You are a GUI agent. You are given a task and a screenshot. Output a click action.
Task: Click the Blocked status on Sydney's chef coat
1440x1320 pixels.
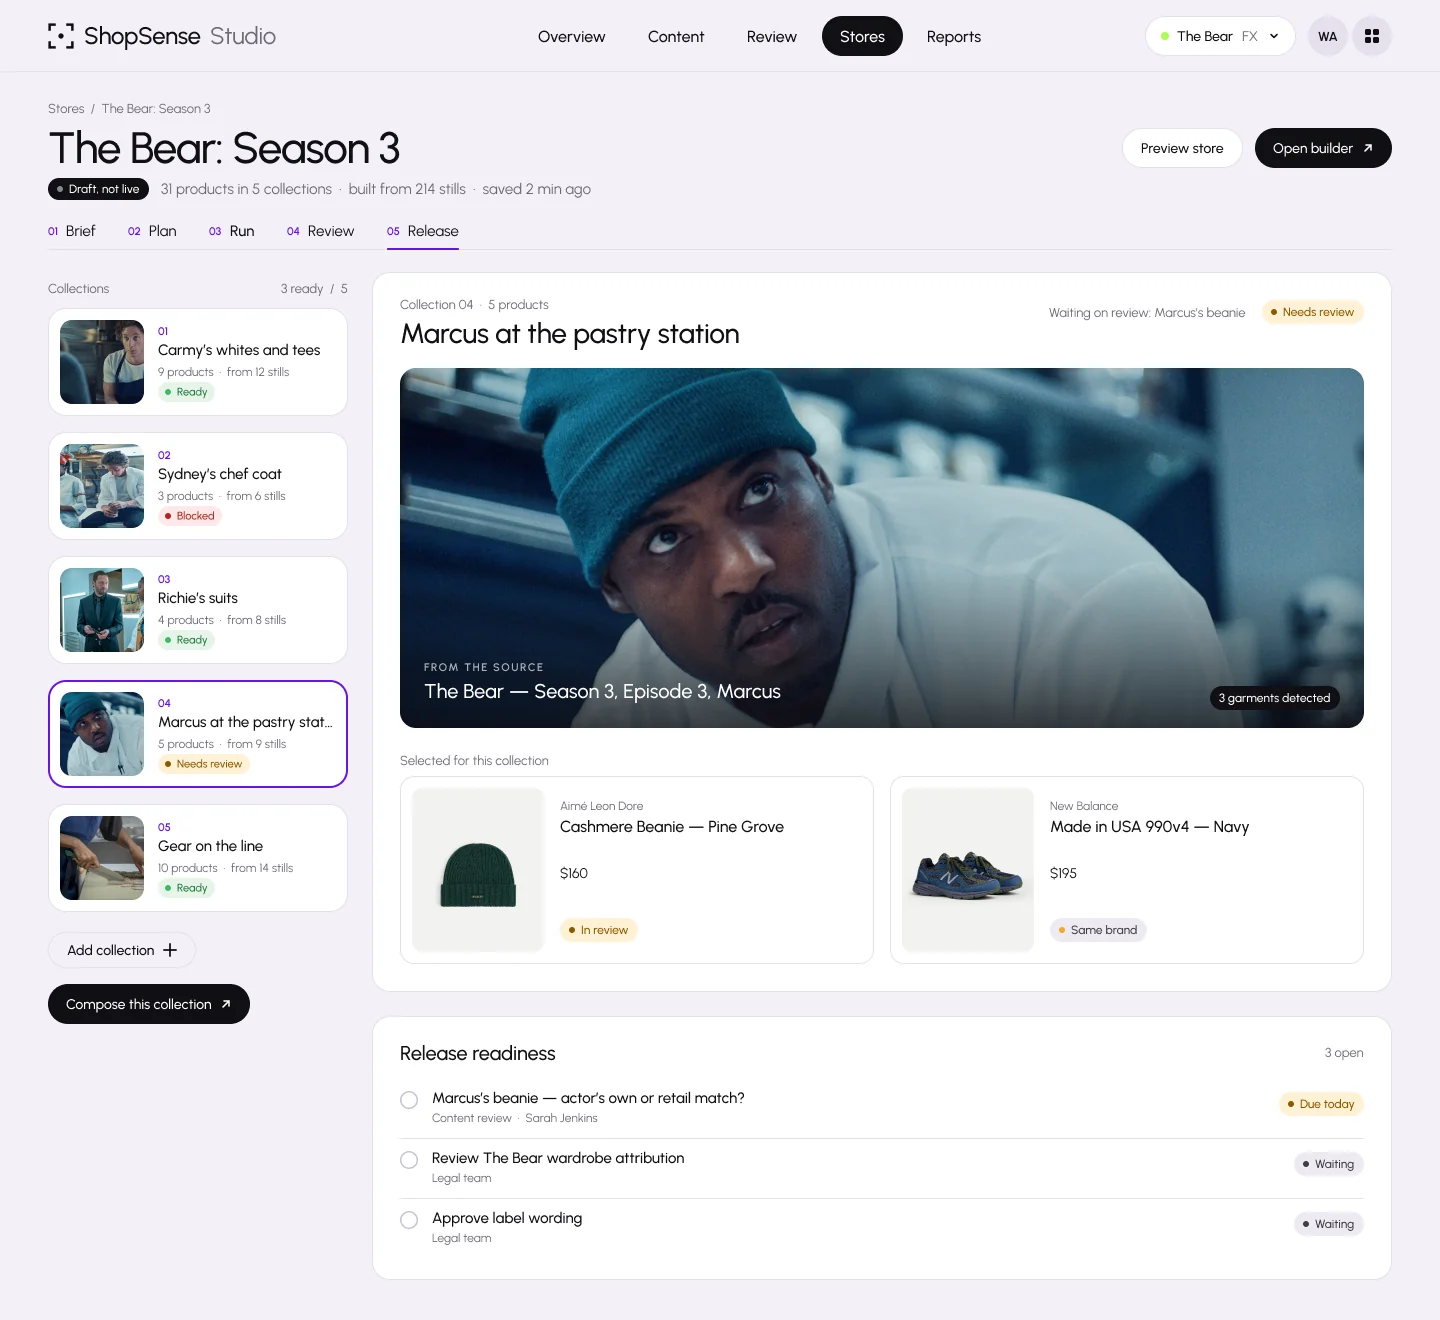(190, 516)
